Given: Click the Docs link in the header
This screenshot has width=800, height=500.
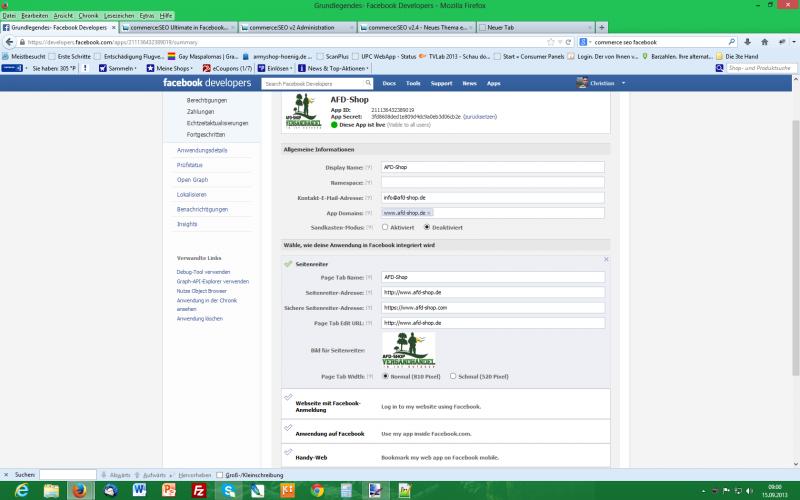Looking at the screenshot, I should coord(389,83).
